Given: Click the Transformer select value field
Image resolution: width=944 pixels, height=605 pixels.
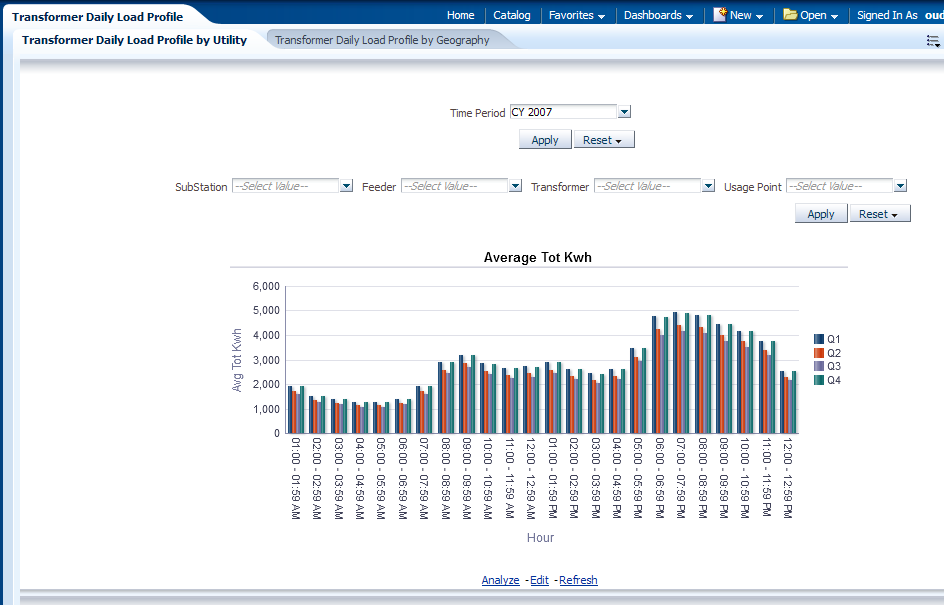Looking at the screenshot, I should tap(647, 186).
